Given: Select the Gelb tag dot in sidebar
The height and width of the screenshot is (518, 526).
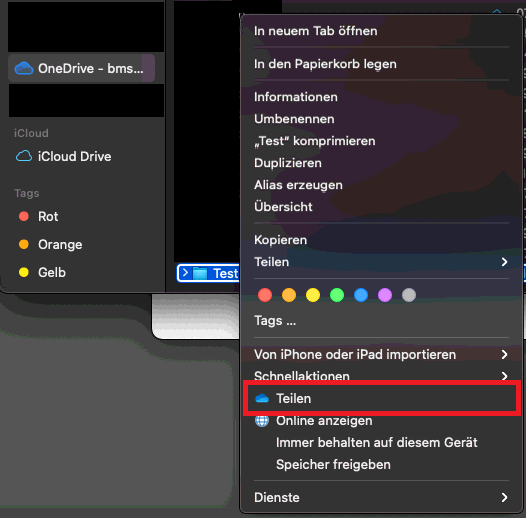Looking at the screenshot, I should (x=24, y=272).
